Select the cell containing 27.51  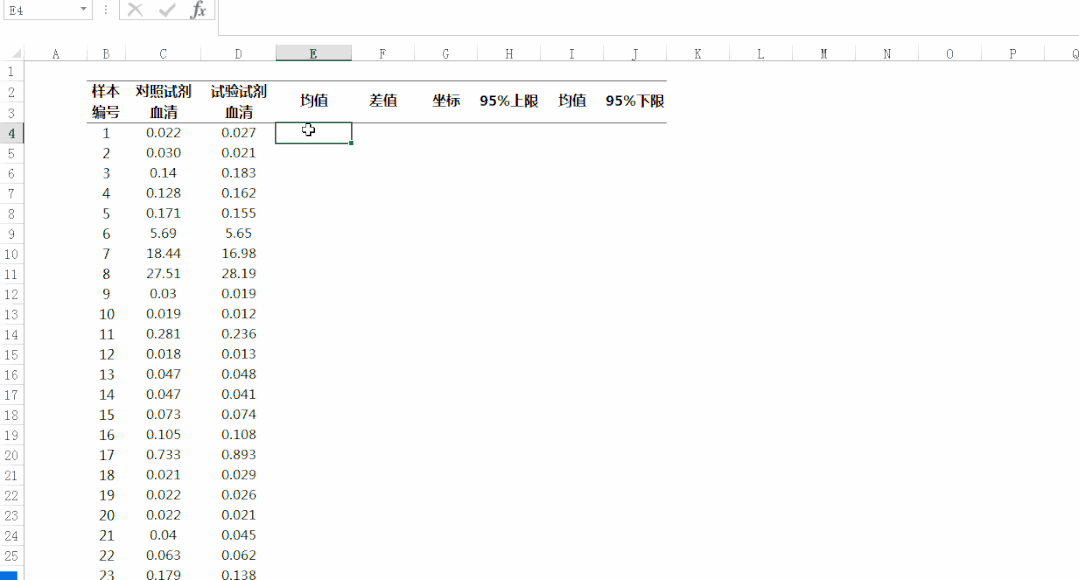tap(163, 274)
